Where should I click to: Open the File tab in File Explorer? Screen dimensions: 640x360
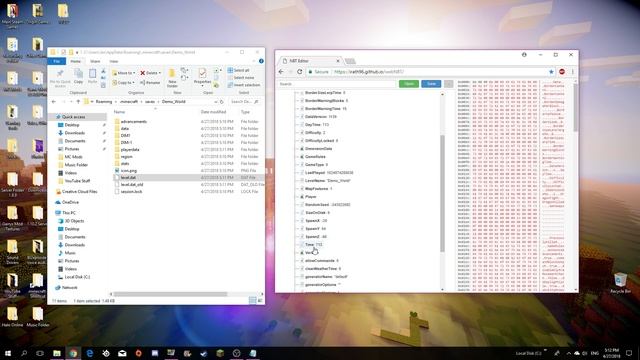[57, 61]
